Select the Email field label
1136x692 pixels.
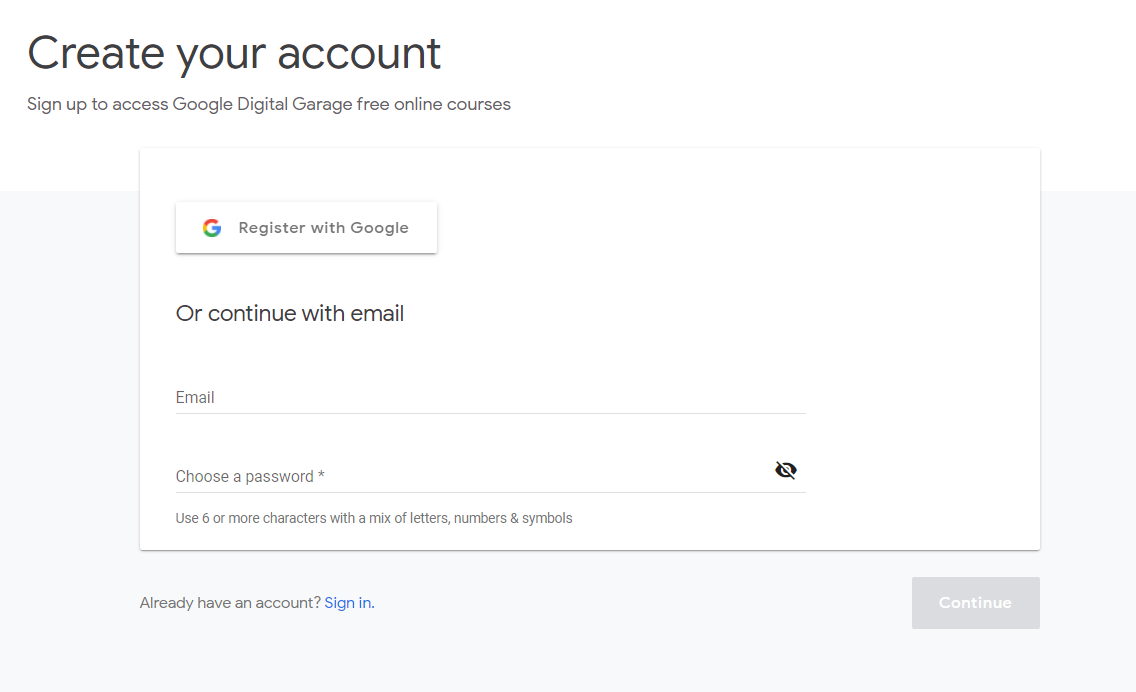pyautogui.click(x=195, y=397)
